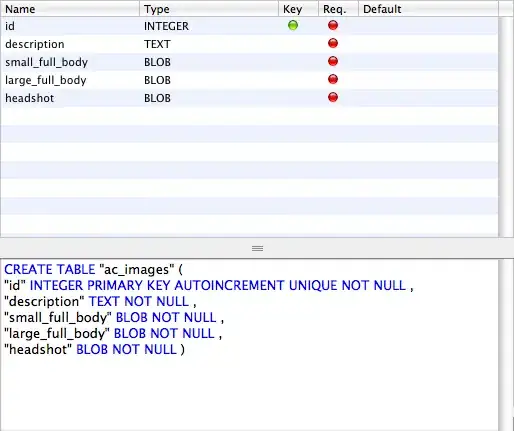Click the CREATE TABLE "ac_images" line

coord(93,269)
